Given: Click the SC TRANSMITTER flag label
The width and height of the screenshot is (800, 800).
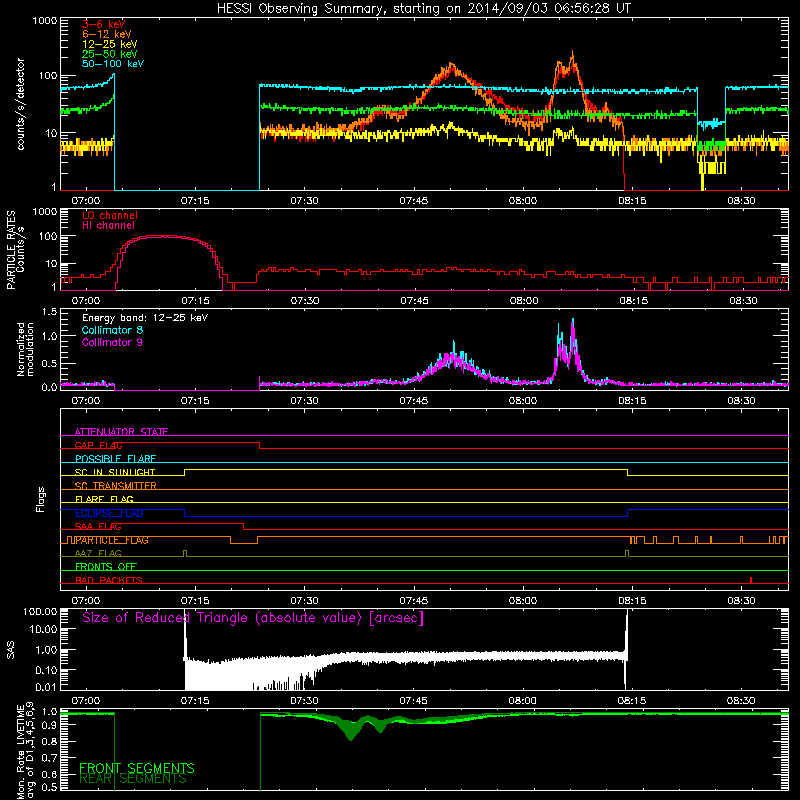Looking at the screenshot, I should (x=116, y=486).
